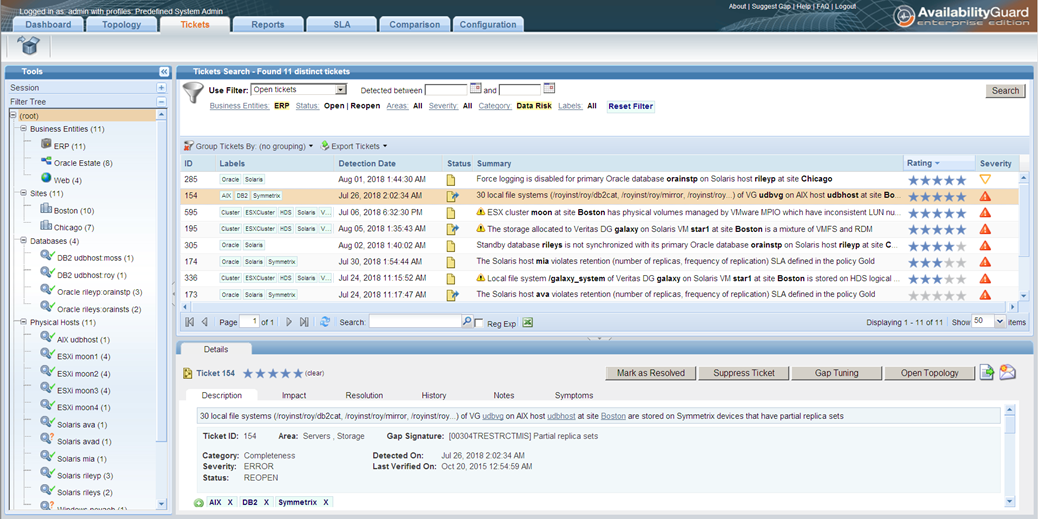Click reopen status icon for ticket 195
The width and height of the screenshot is (1038, 519).
(453, 229)
